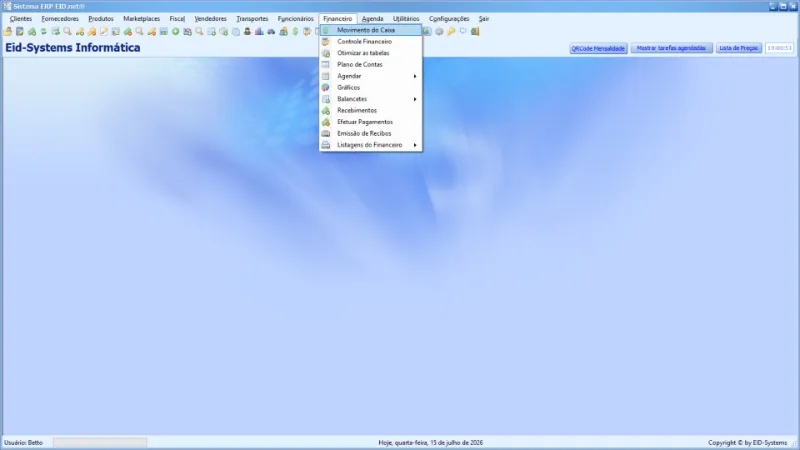The height and width of the screenshot is (450, 800).
Task: Open the Fornecedores menu
Action: coord(60,18)
